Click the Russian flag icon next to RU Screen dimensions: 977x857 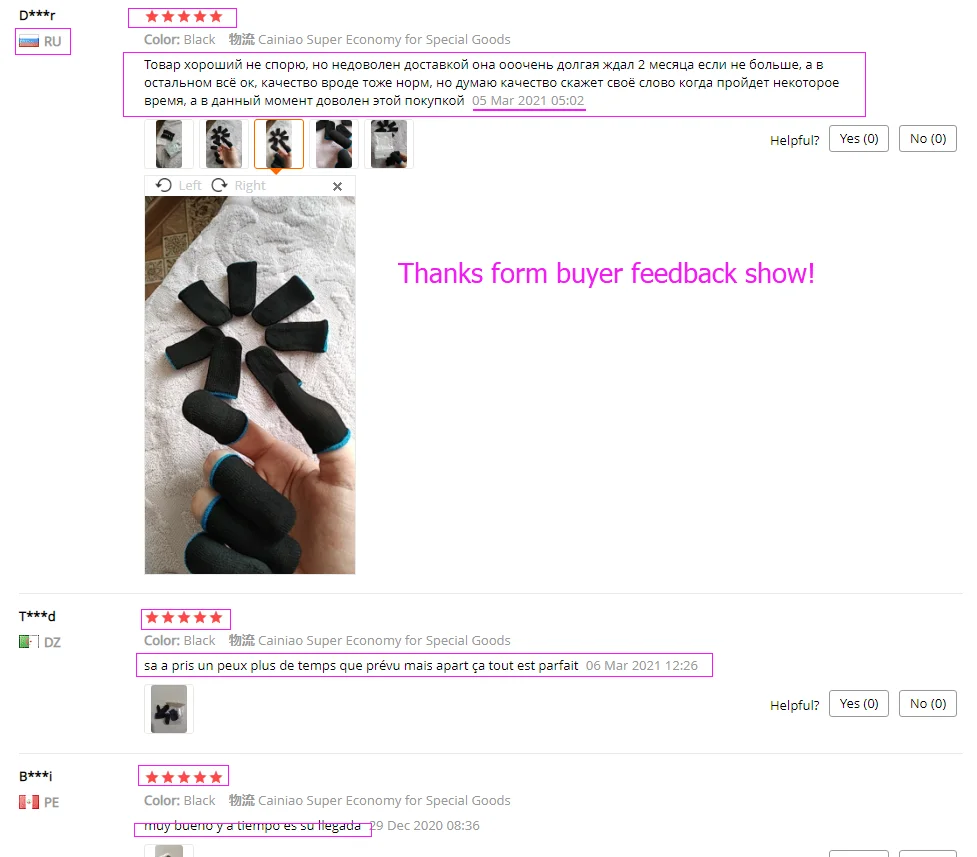click(x=29, y=42)
